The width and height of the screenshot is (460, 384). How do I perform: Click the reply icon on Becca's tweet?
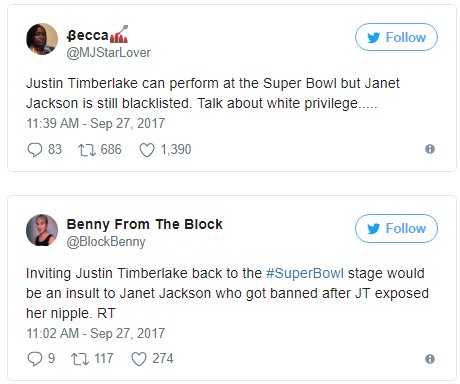[35, 150]
